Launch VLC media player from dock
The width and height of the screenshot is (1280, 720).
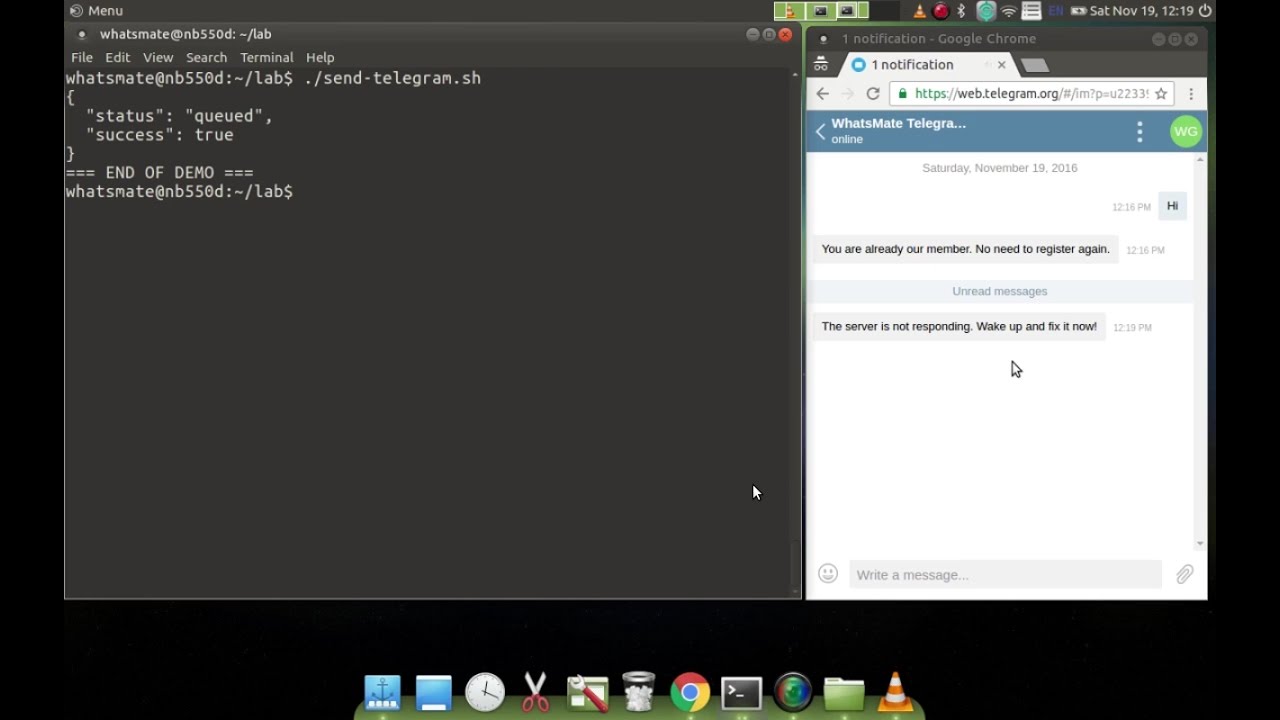tap(895, 692)
